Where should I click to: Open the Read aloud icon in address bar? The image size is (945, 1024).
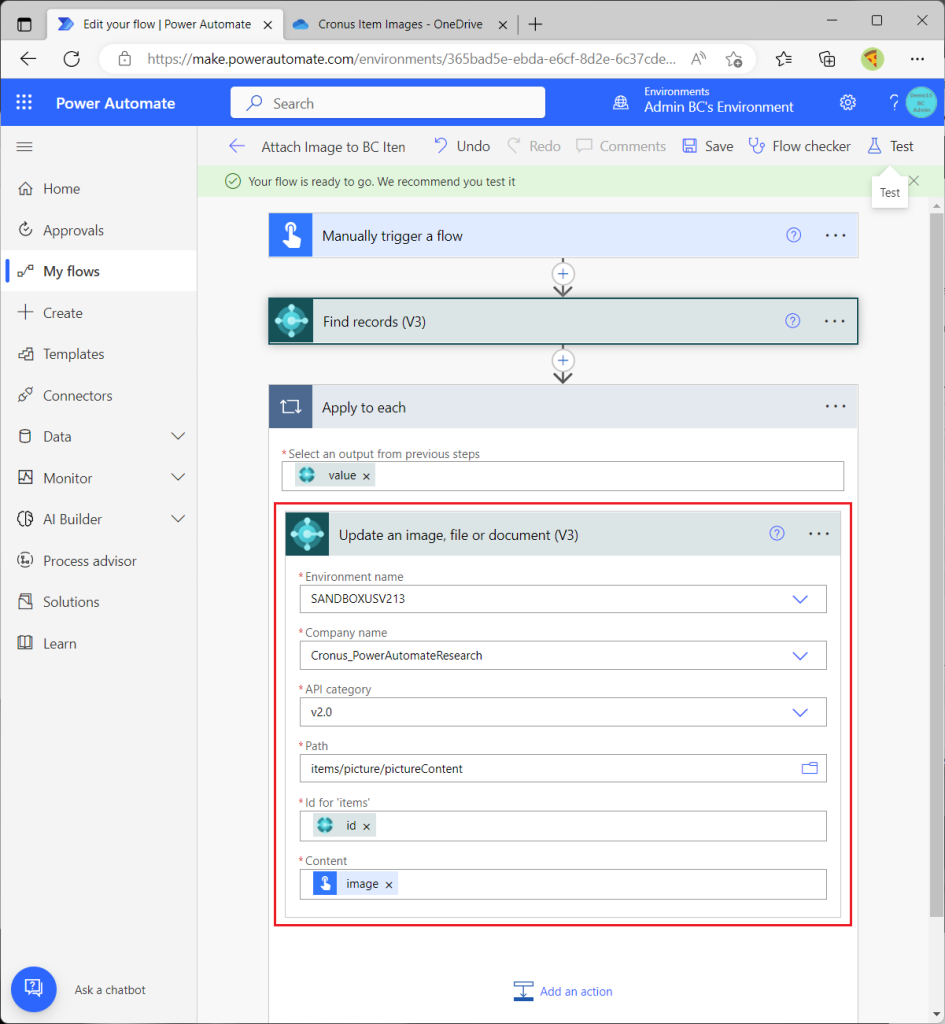(x=699, y=59)
